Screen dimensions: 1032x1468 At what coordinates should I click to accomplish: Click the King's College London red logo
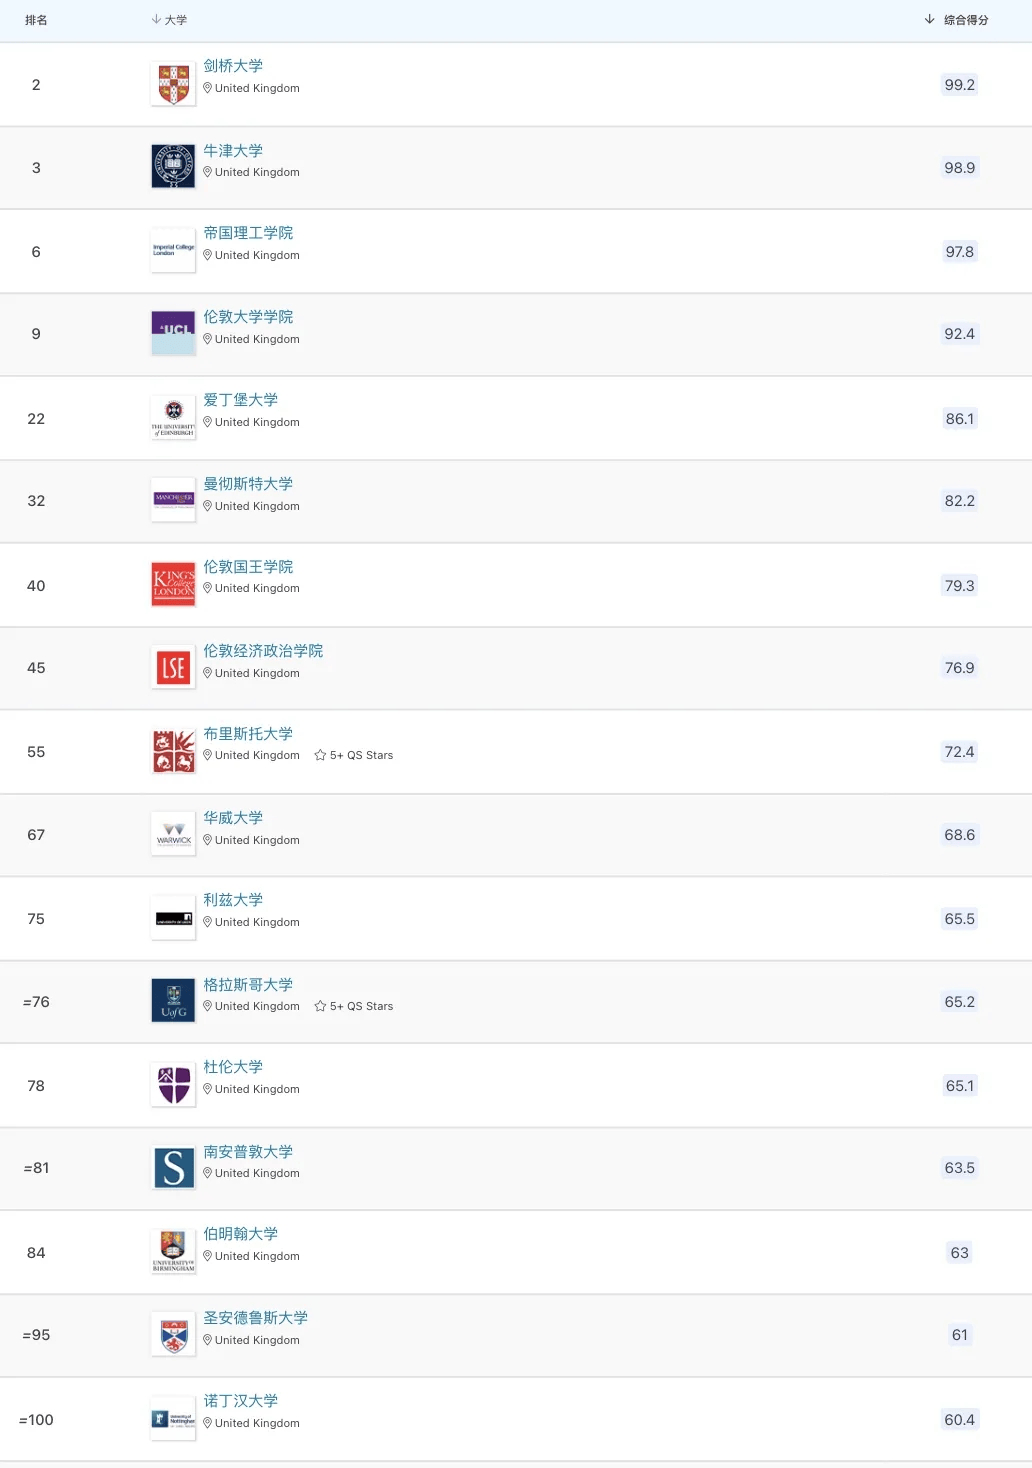173,585
